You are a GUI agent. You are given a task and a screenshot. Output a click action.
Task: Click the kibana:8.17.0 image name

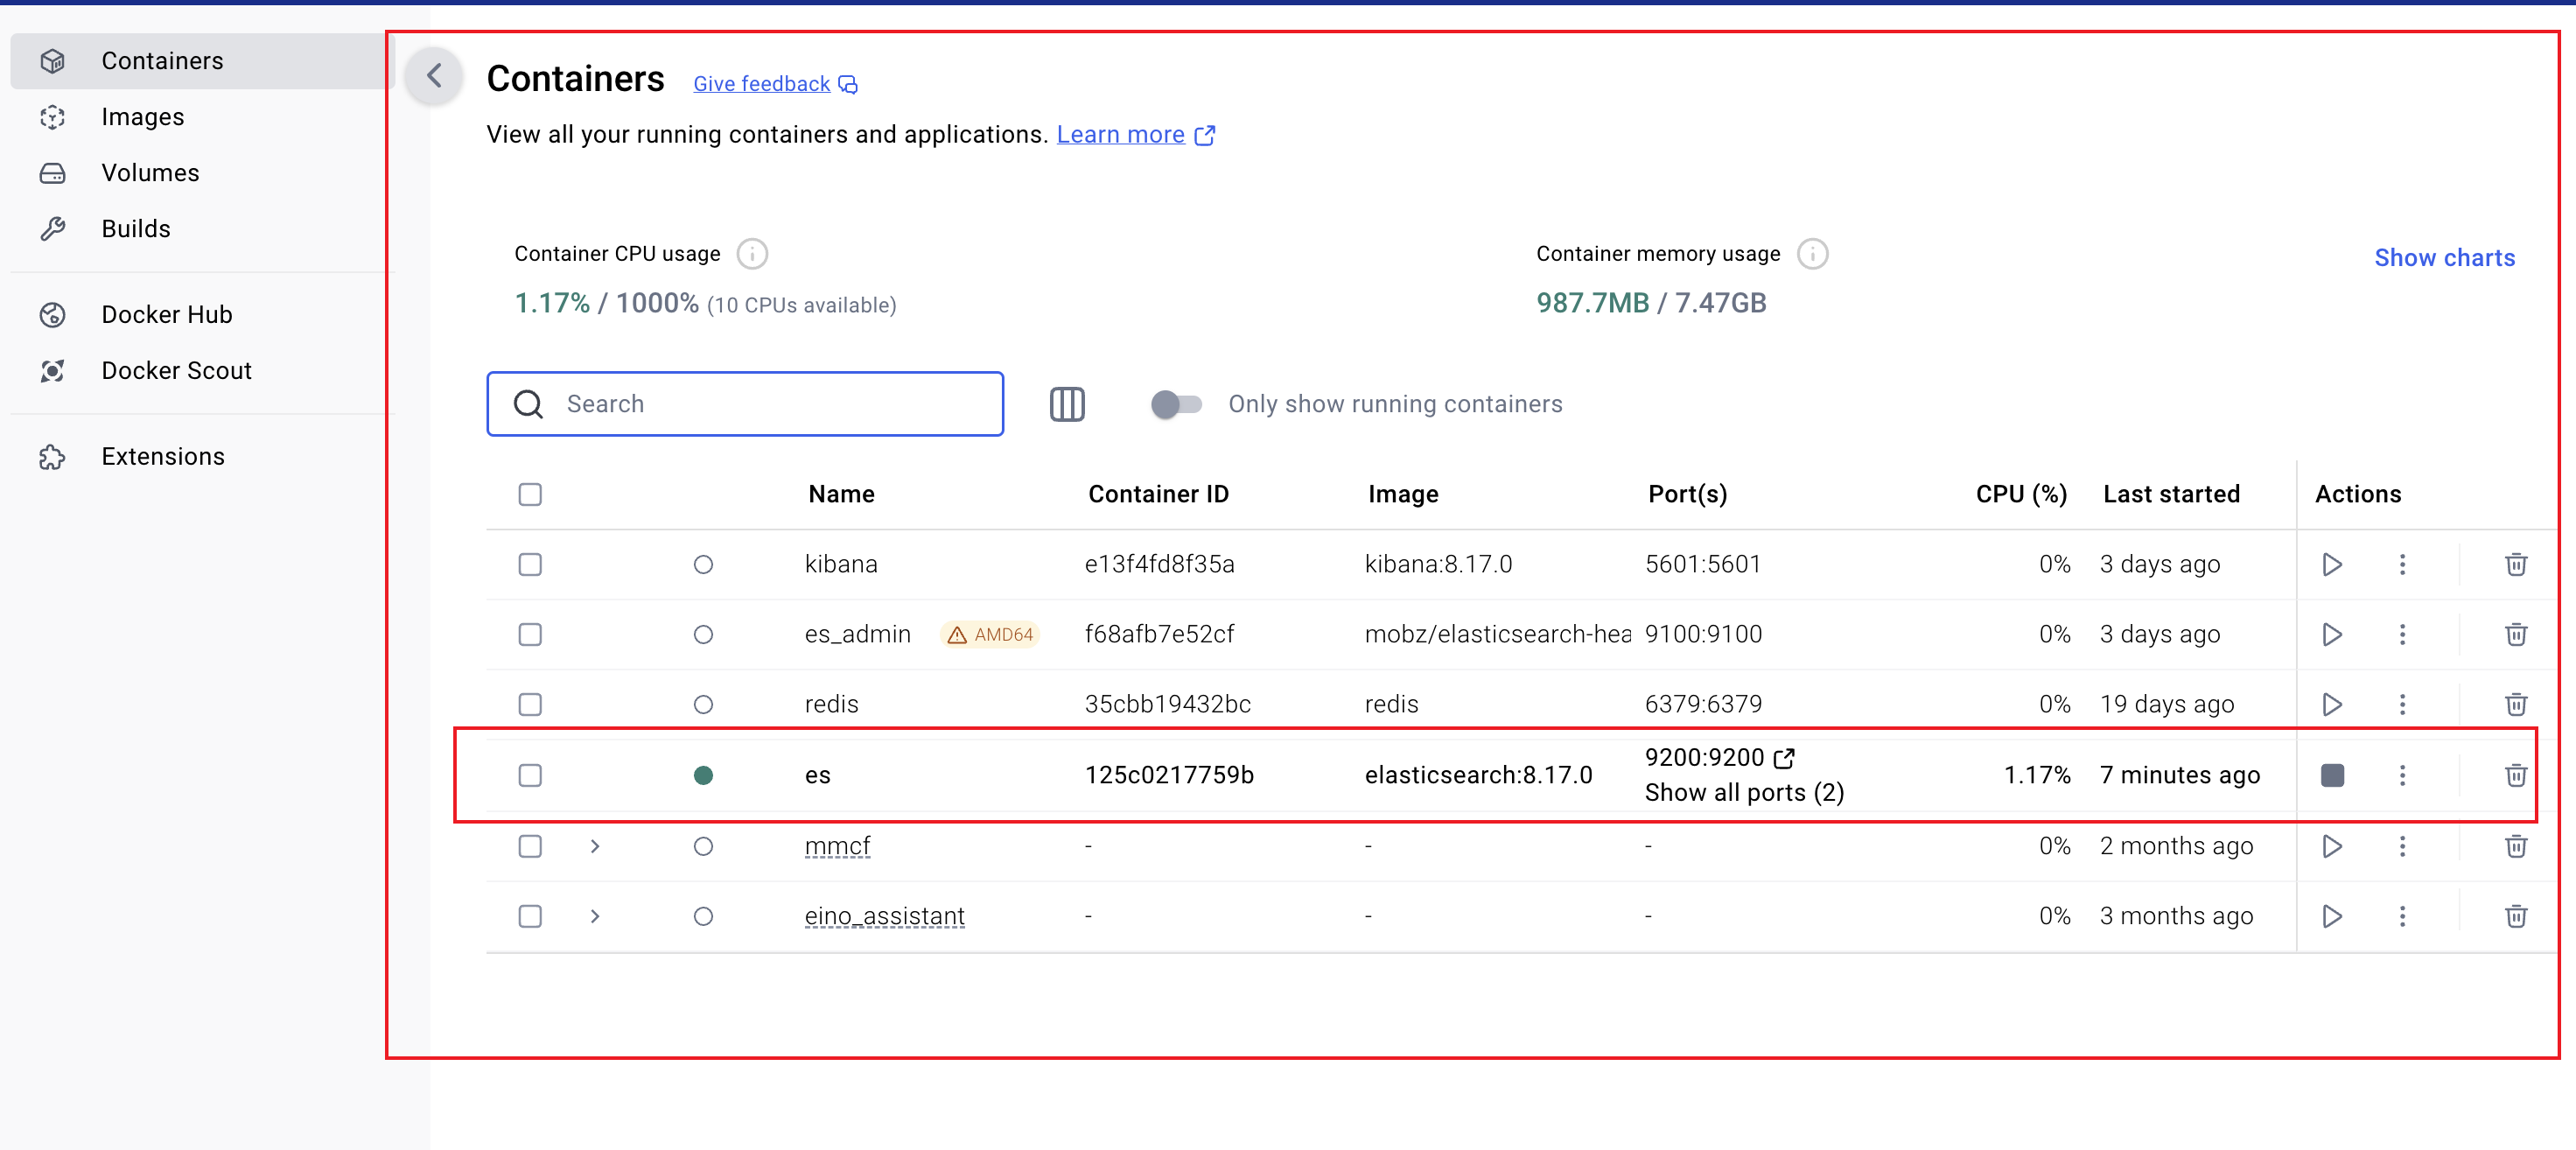click(x=1438, y=564)
